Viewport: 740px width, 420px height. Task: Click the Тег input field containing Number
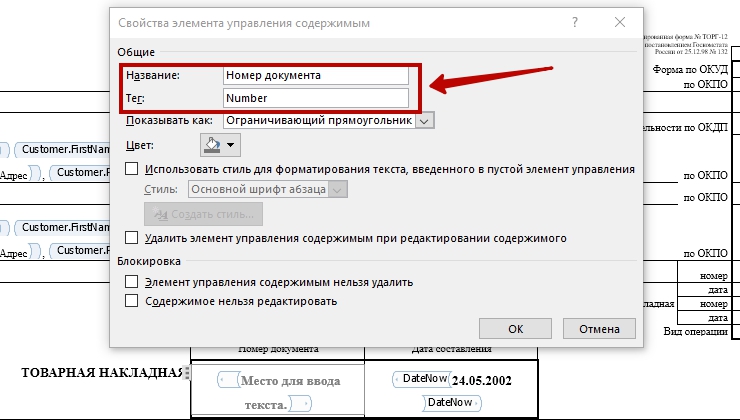pyautogui.click(x=315, y=98)
